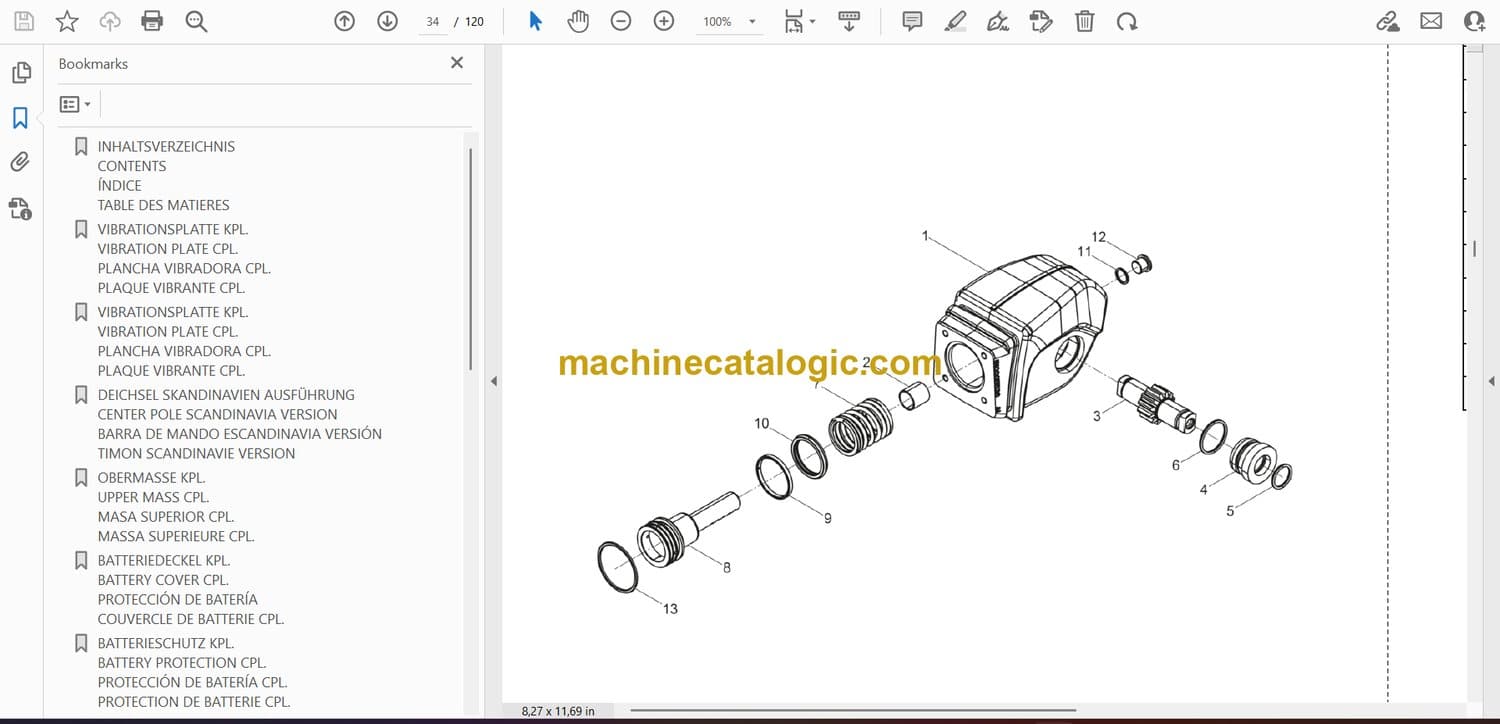Image resolution: width=1500 pixels, height=724 pixels.
Task: Open the bookmarks options dropdown menu
Action: click(x=75, y=104)
